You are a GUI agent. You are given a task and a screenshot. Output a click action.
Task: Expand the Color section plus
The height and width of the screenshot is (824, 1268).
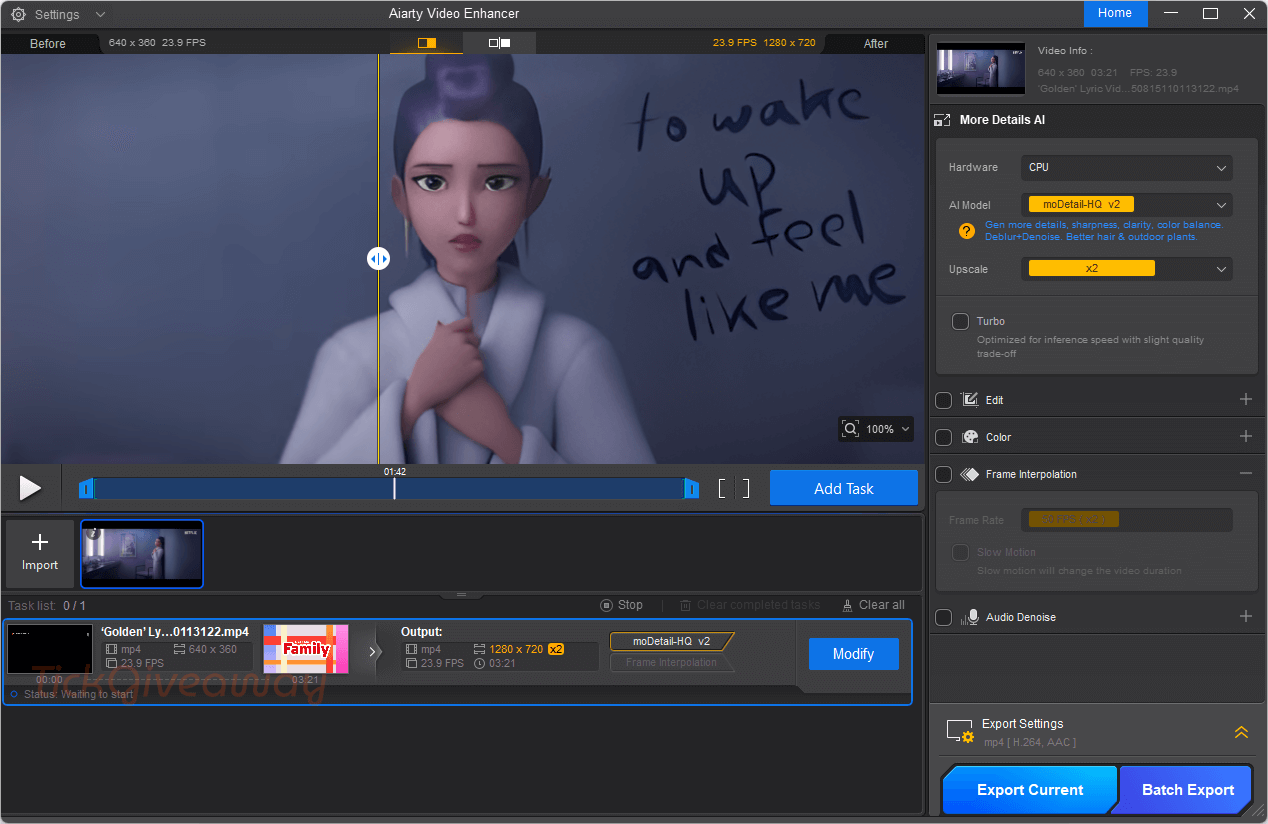(x=1245, y=437)
